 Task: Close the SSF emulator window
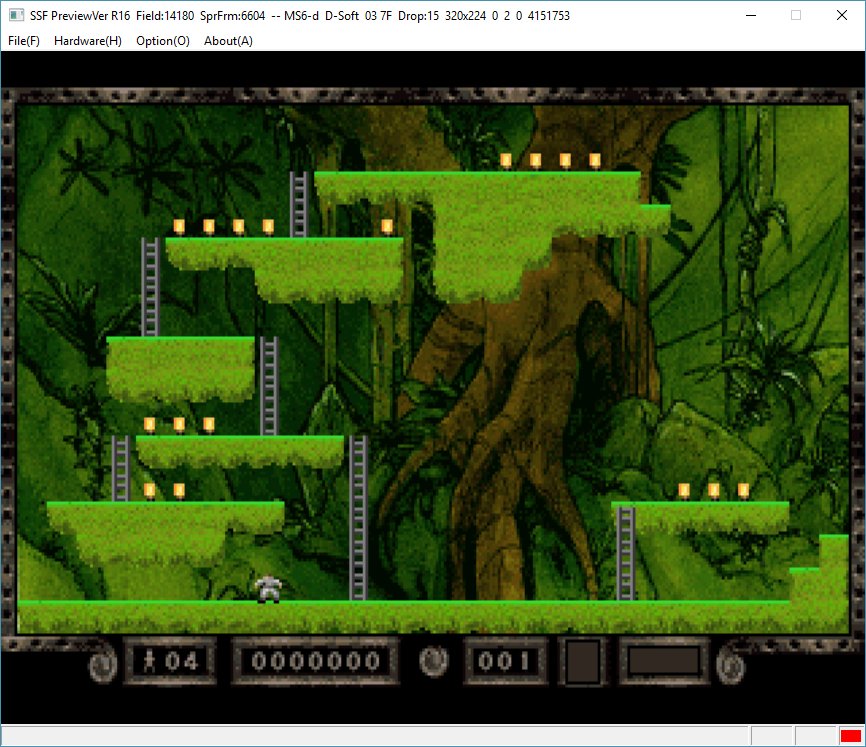(x=842, y=15)
